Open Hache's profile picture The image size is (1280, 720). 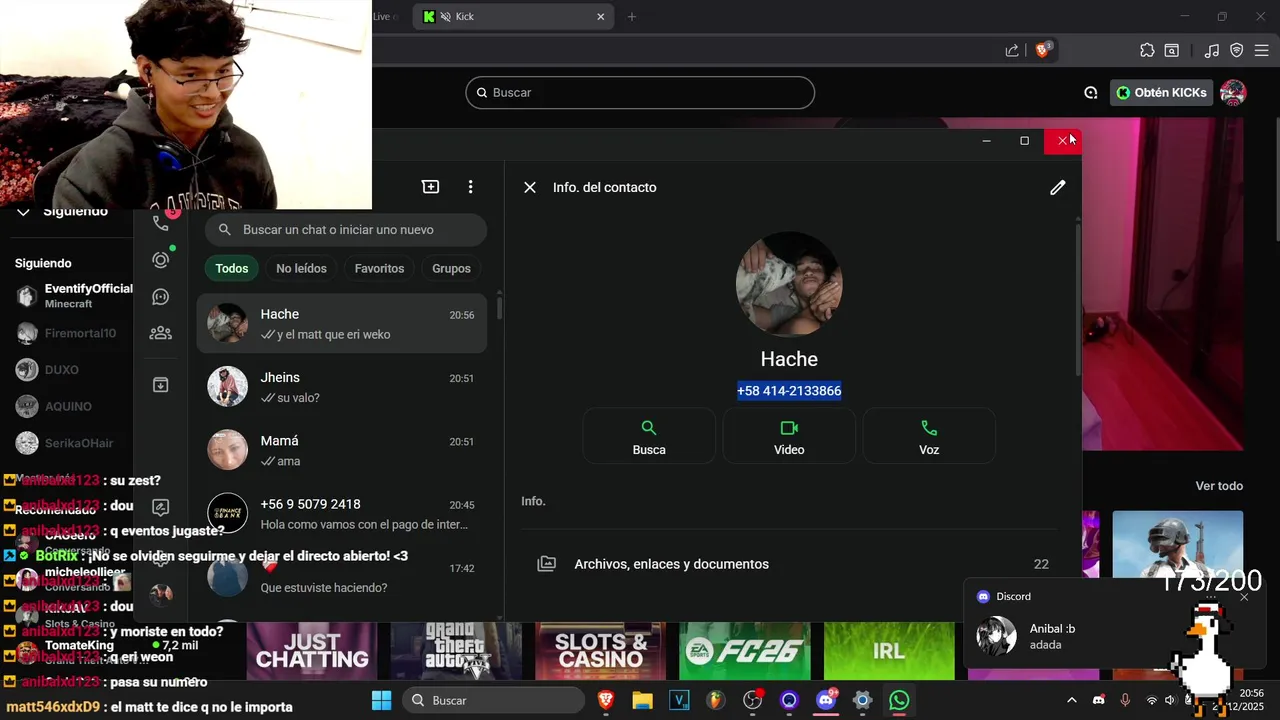point(789,285)
